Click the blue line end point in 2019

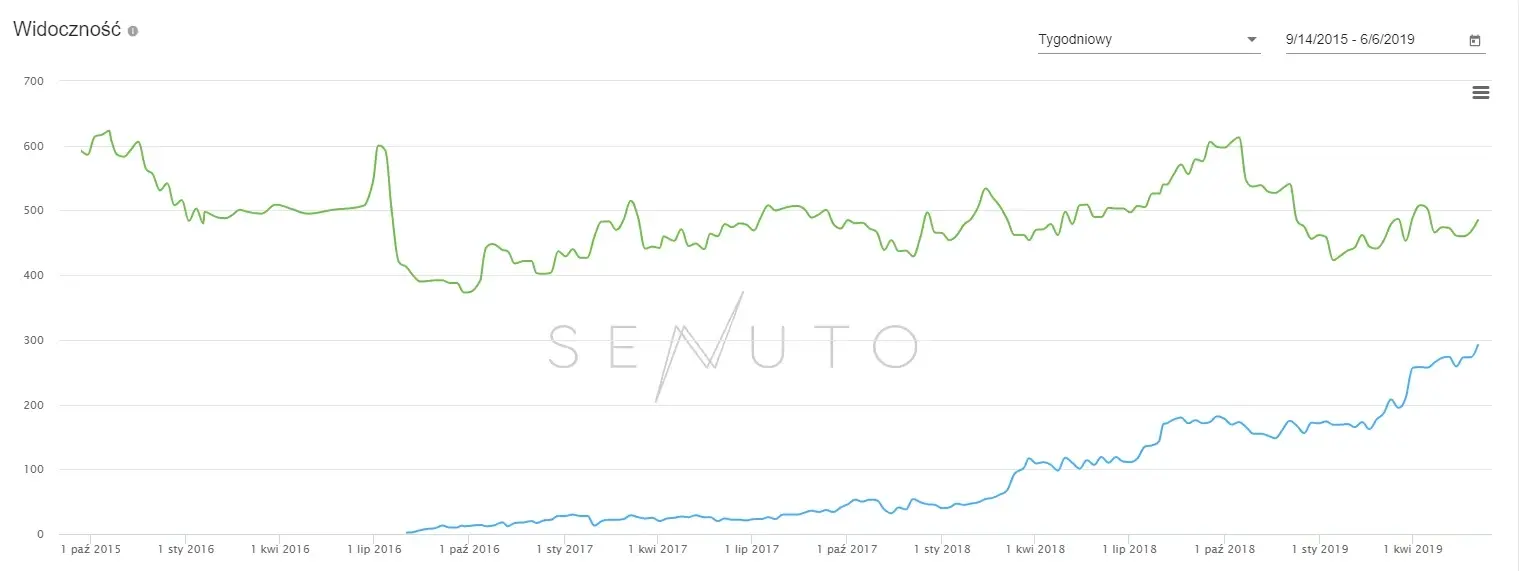pyautogui.click(x=1478, y=346)
